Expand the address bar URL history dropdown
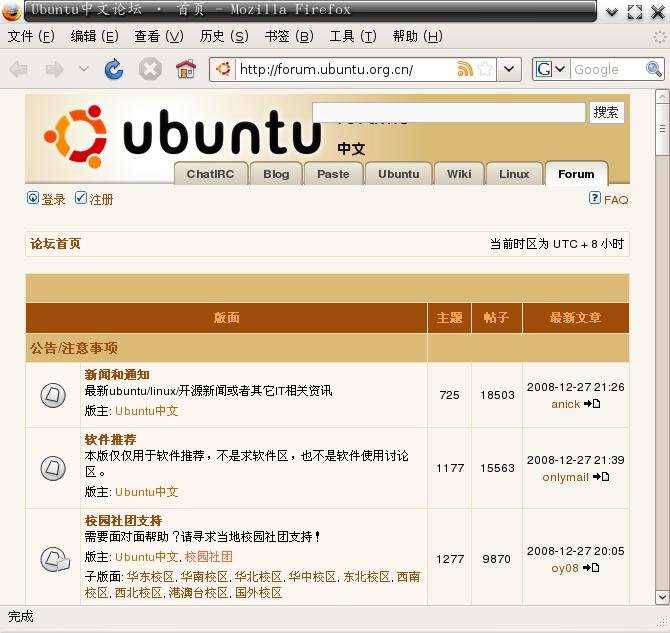670x633 pixels. coord(508,69)
